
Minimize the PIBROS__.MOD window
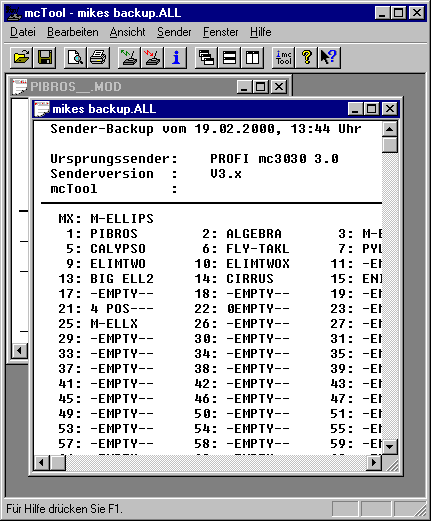pos(244,87)
